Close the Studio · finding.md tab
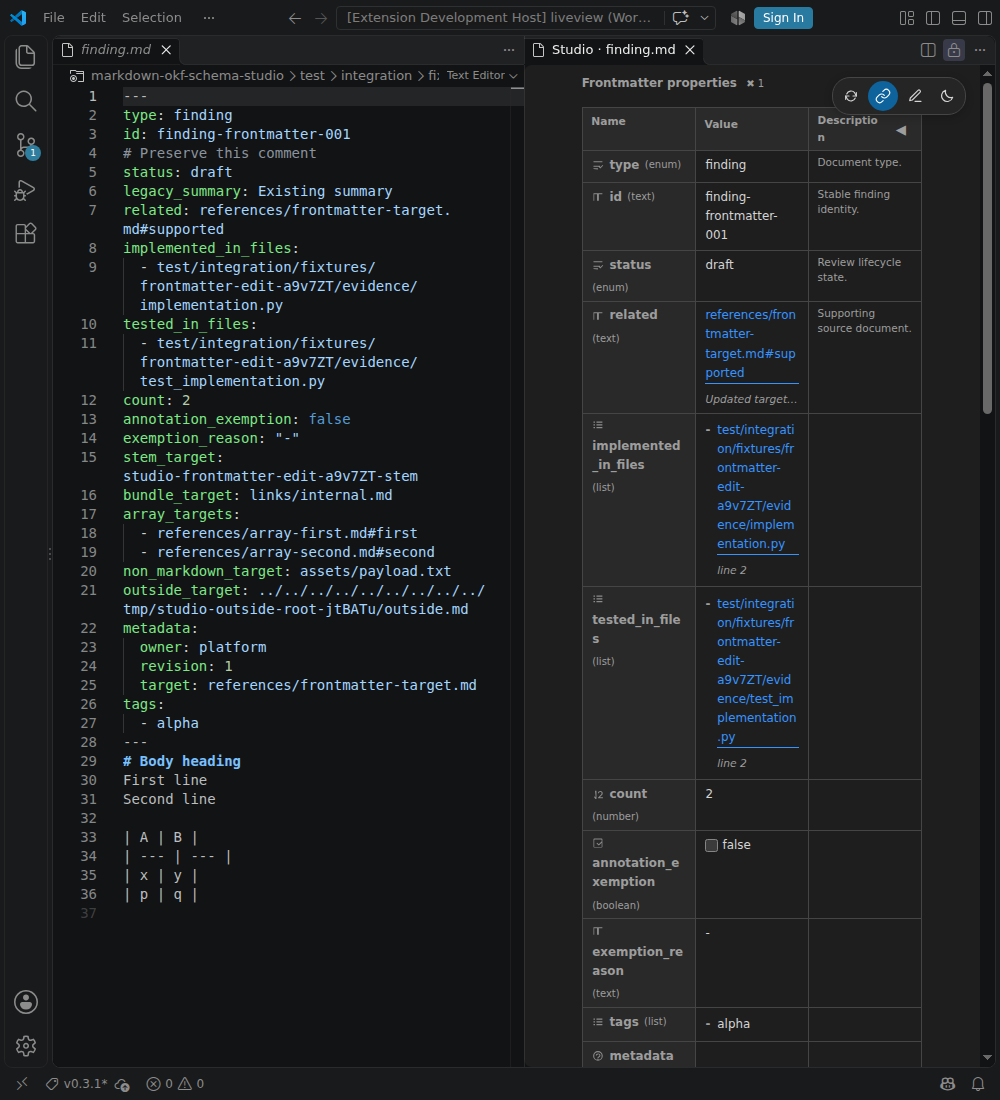 (x=690, y=50)
